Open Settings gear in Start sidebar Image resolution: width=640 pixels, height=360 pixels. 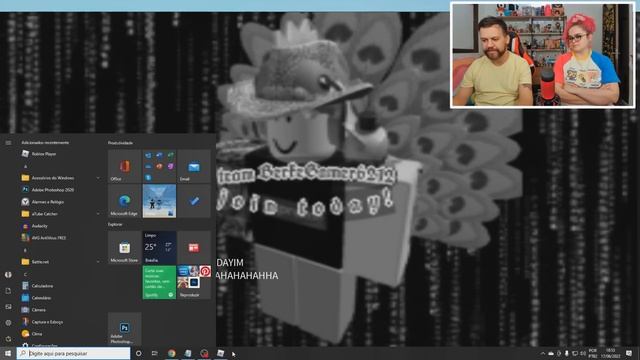(8, 322)
